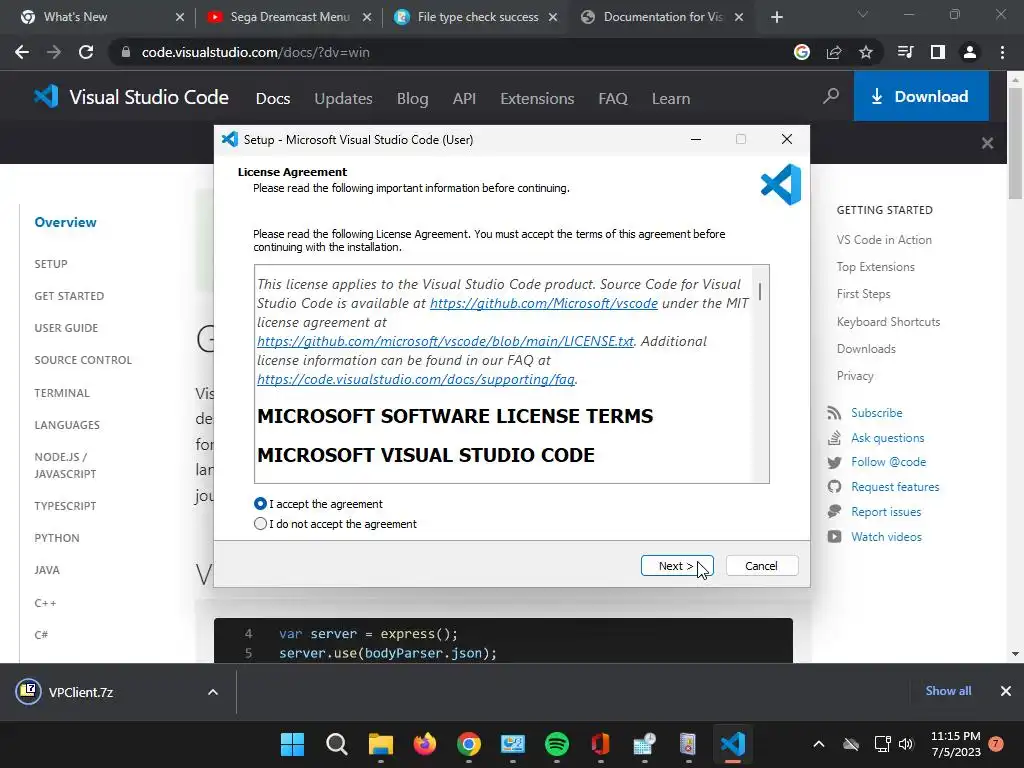
Task: Show hidden system tray icons chevron
Action: pyautogui.click(x=818, y=744)
